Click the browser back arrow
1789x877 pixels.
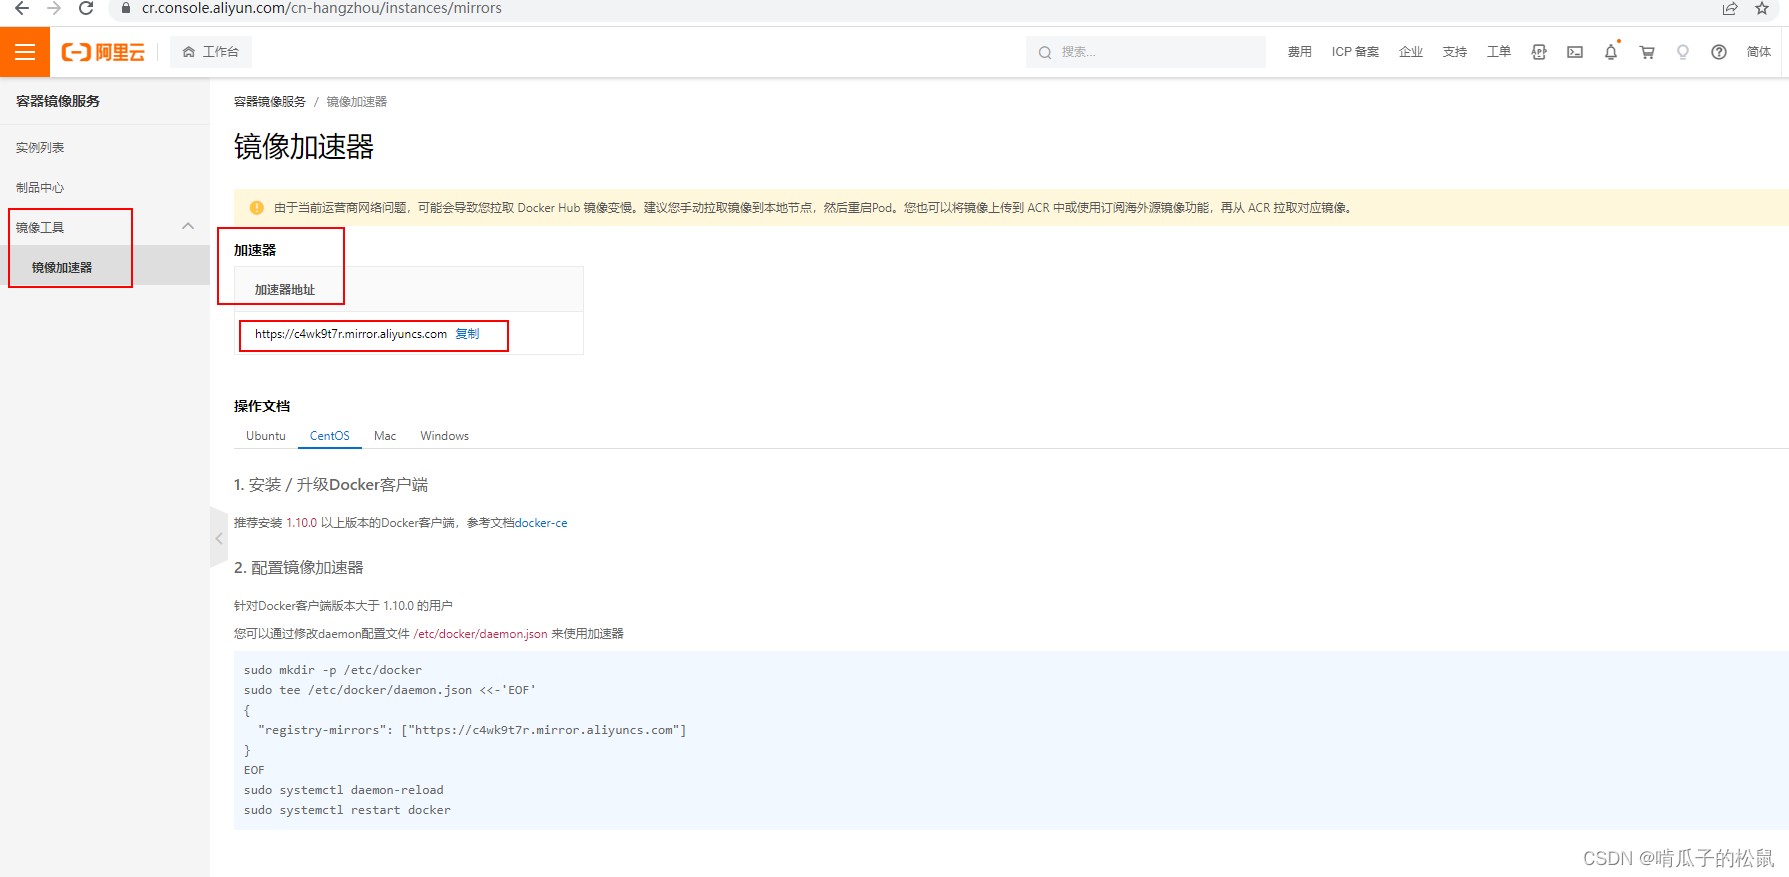click(x=22, y=8)
